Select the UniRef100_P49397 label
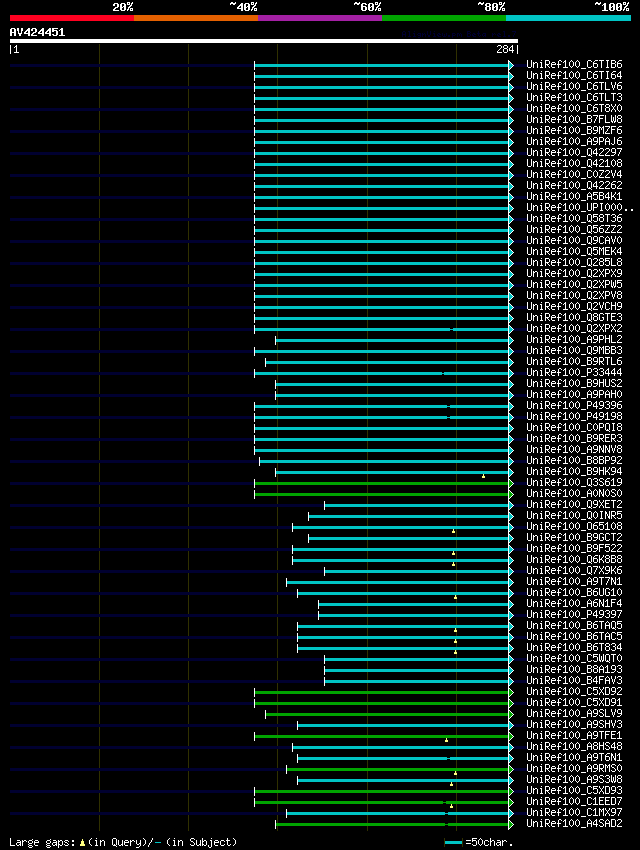This screenshot has height=850, width=640. click(x=574, y=614)
